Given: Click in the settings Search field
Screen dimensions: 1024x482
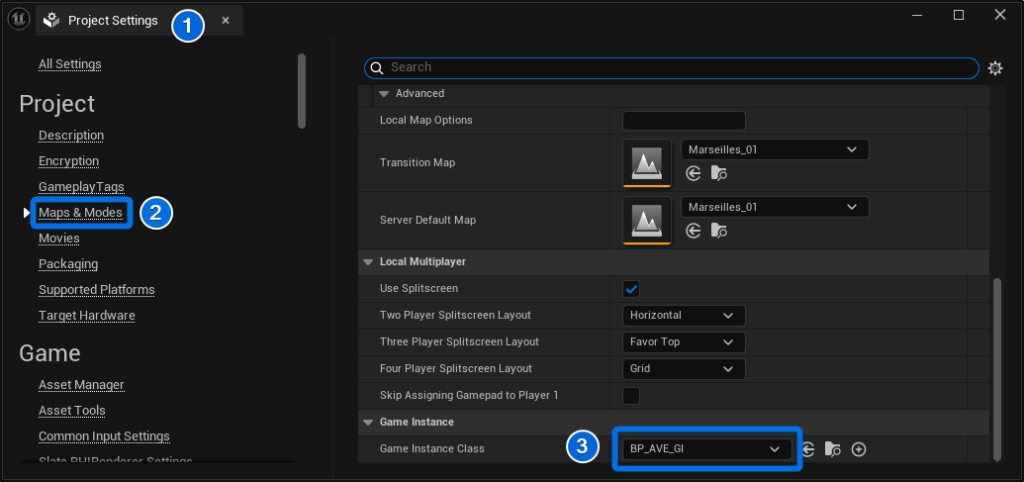Looking at the screenshot, I should tap(670, 68).
